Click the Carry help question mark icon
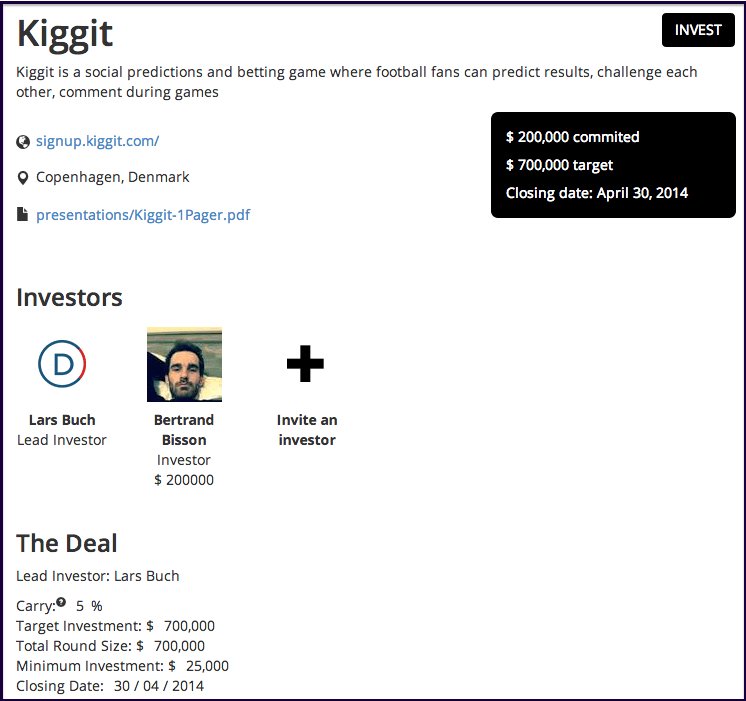The width and height of the screenshot is (746, 701). (x=61, y=602)
